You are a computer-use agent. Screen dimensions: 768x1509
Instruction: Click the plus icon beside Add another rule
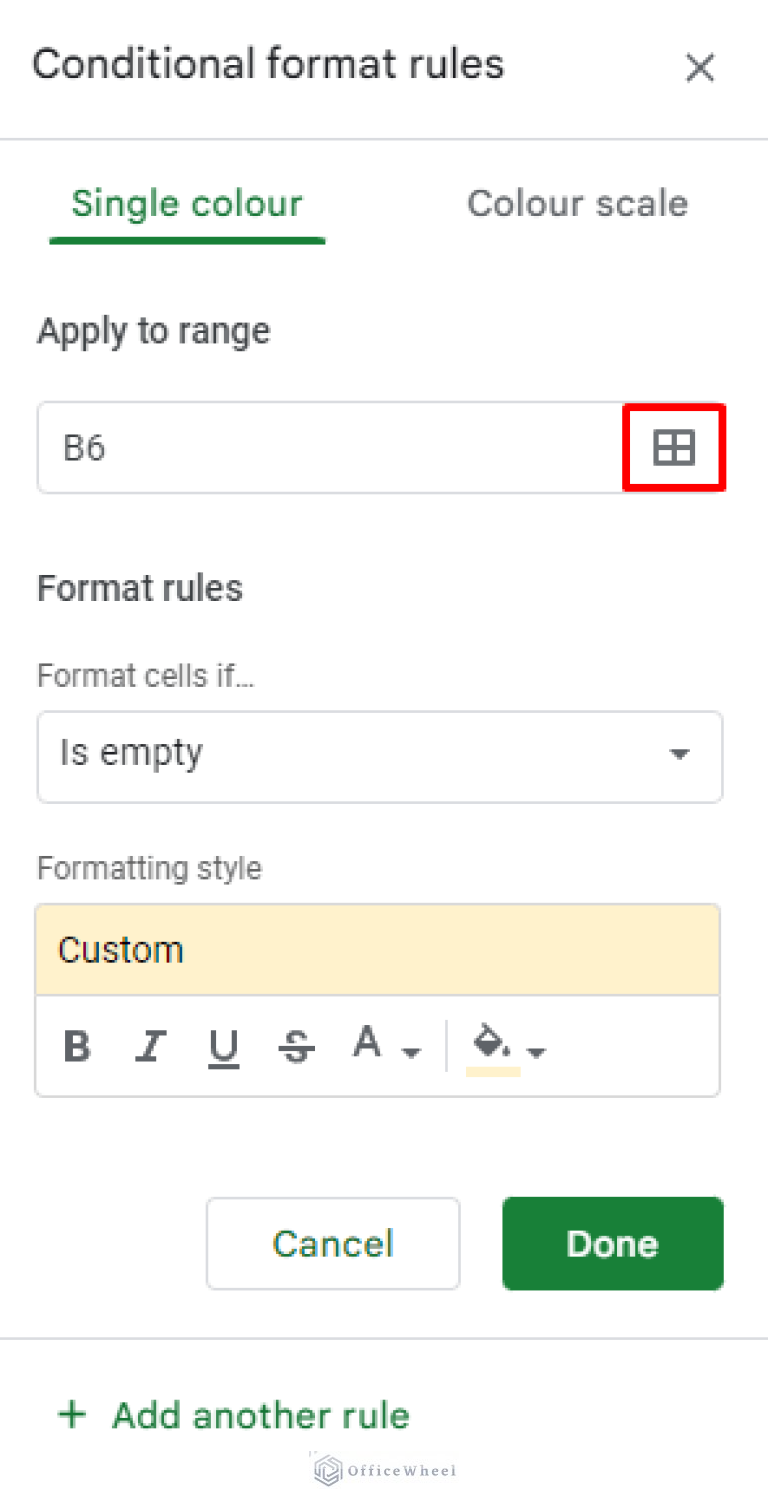pos(71,1414)
